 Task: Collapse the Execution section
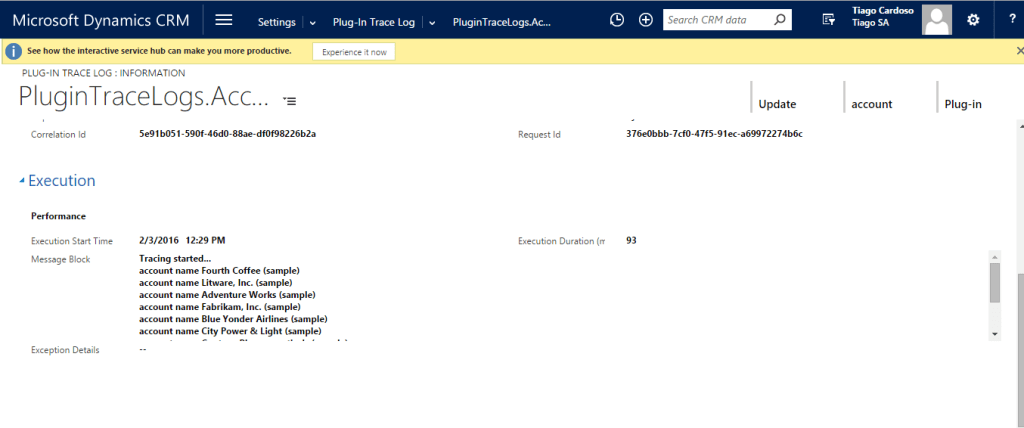point(22,181)
